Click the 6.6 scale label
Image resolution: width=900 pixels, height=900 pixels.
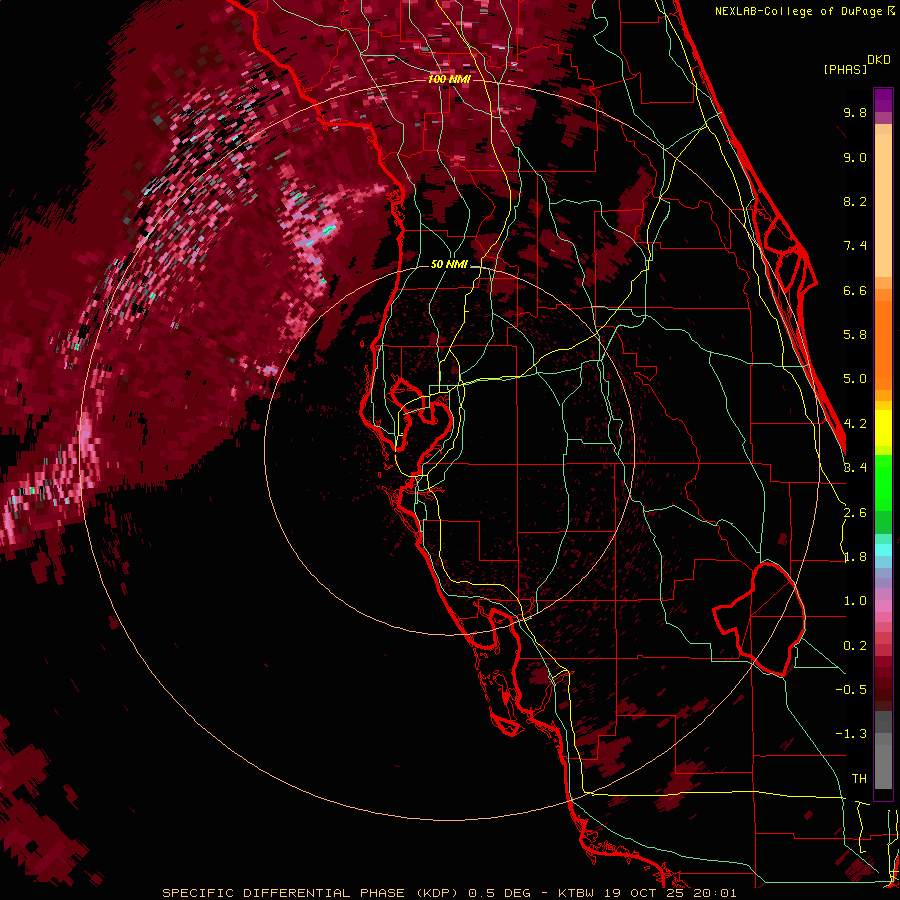pos(855,290)
